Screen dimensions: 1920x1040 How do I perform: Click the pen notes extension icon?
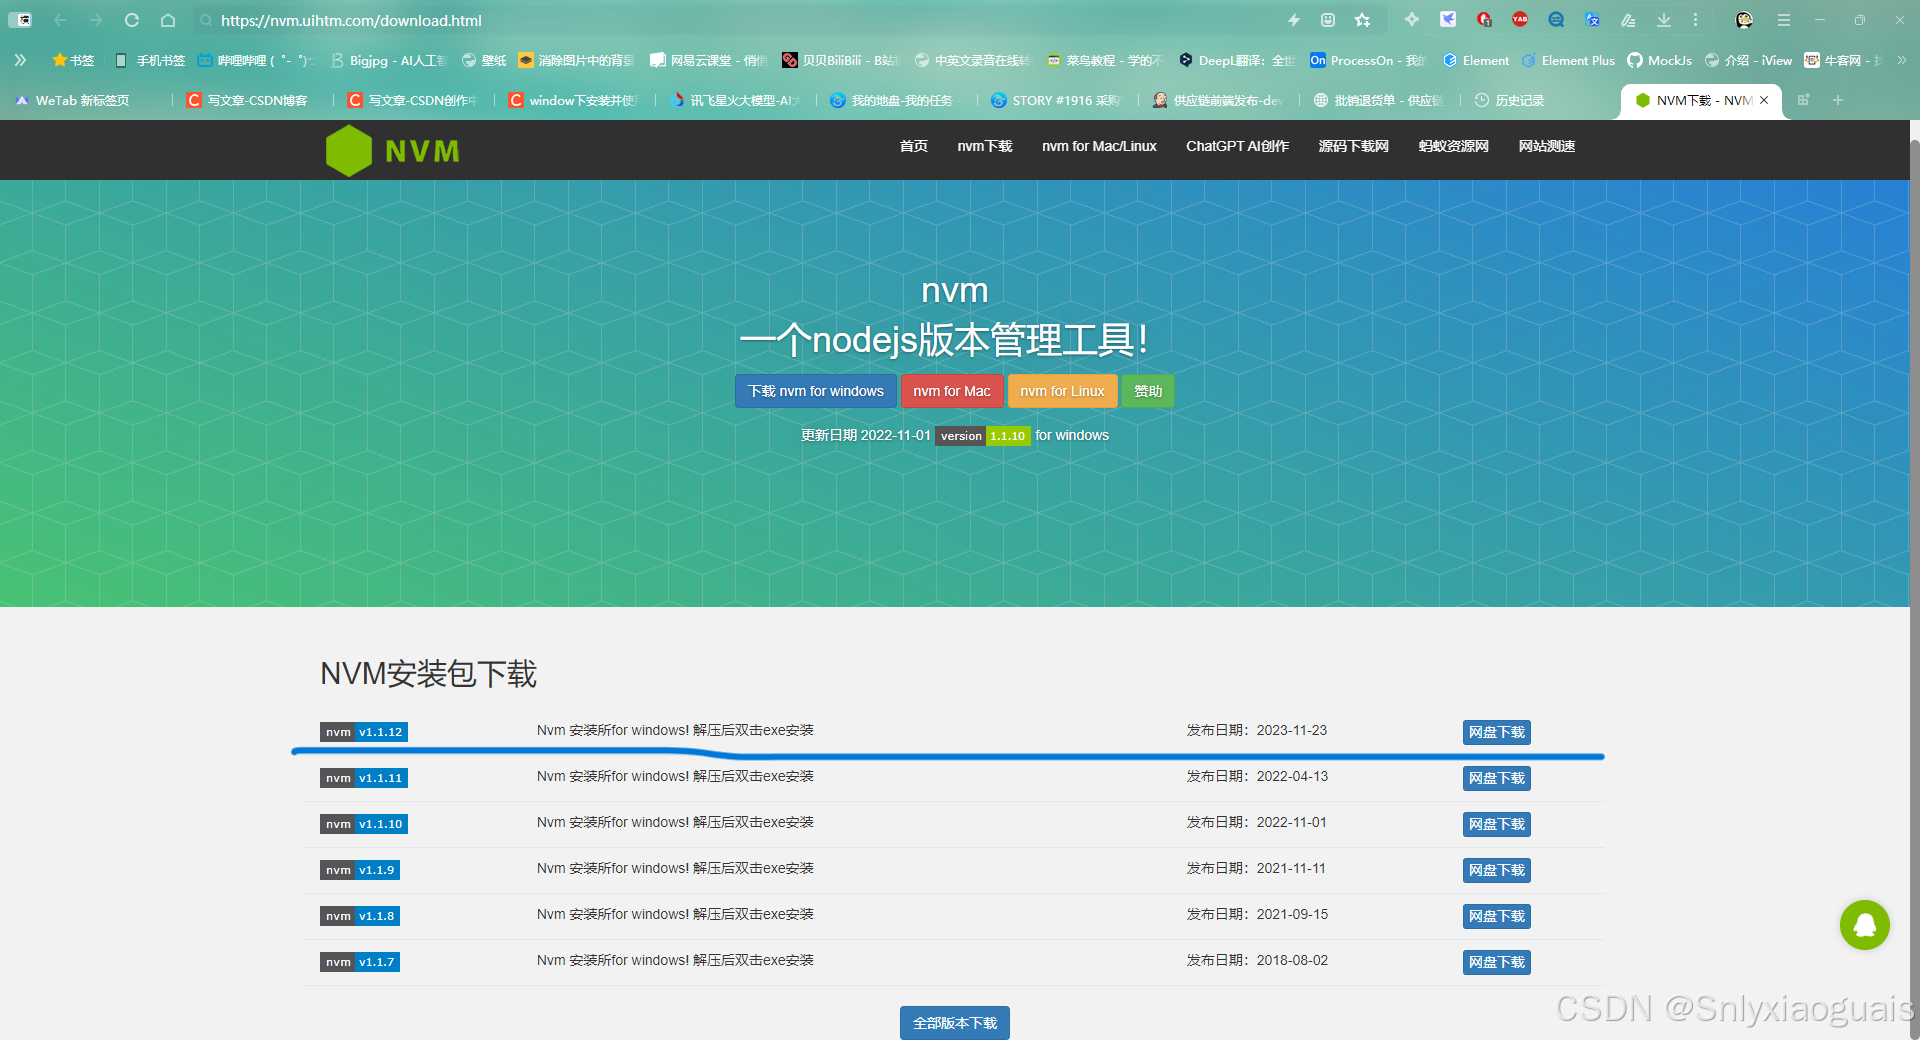click(1628, 20)
